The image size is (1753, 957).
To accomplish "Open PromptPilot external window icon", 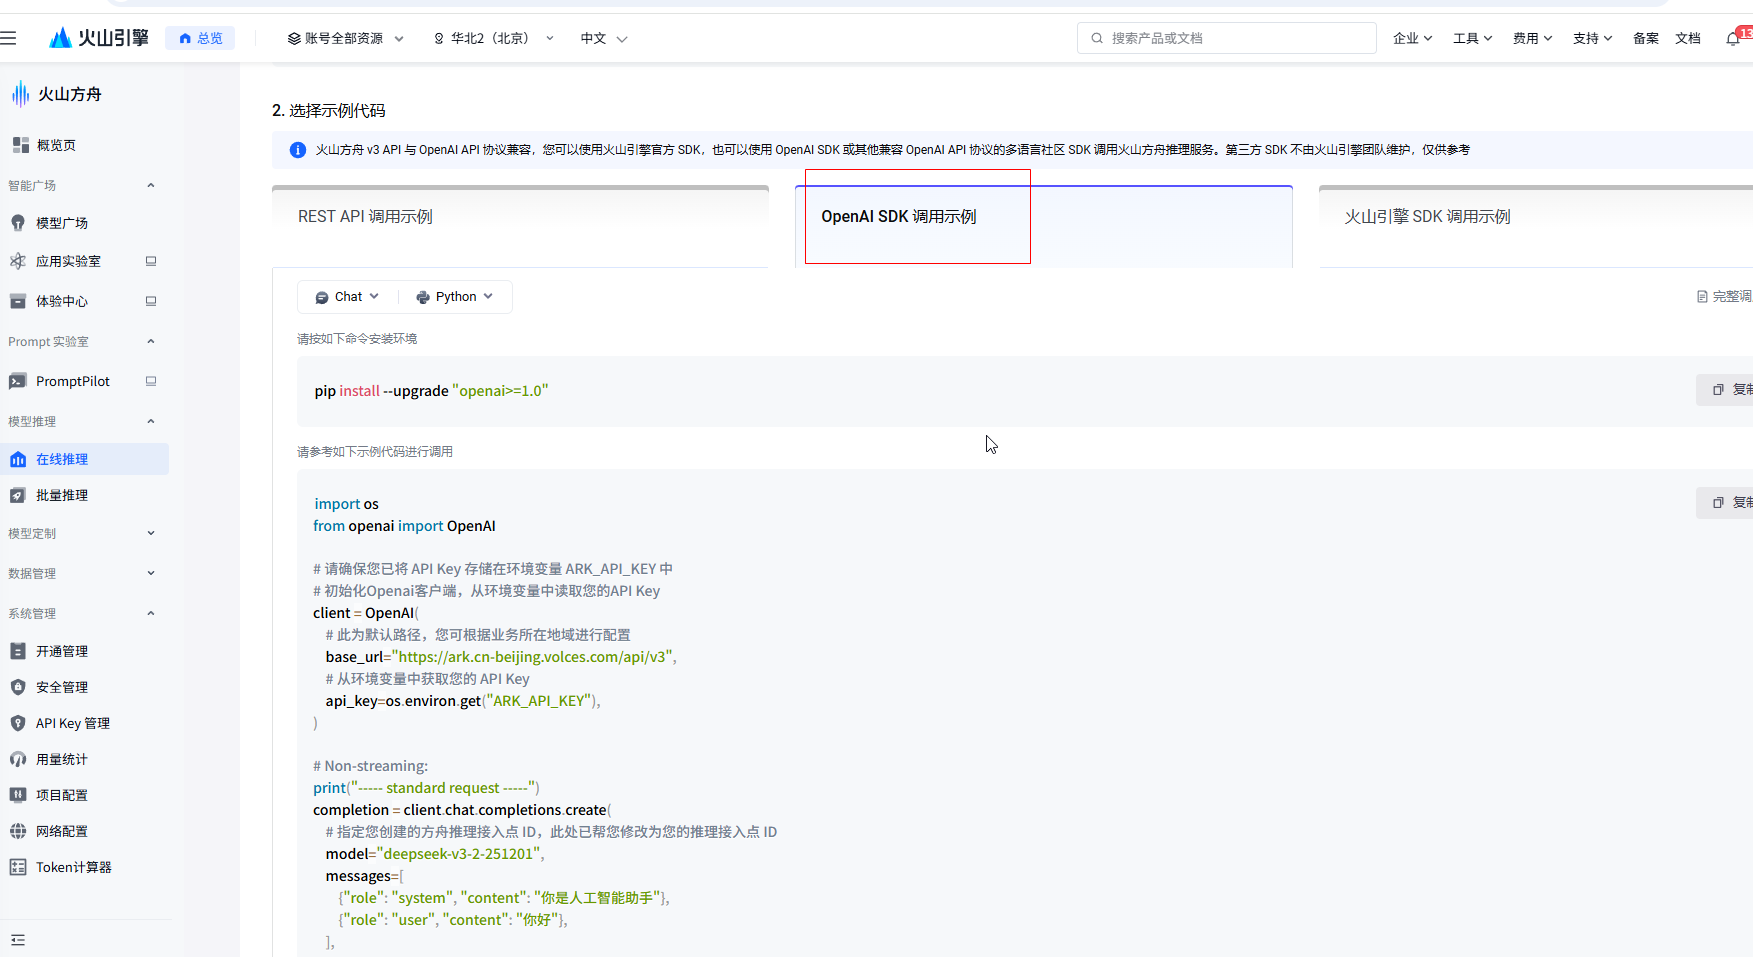I will click(x=151, y=381).
